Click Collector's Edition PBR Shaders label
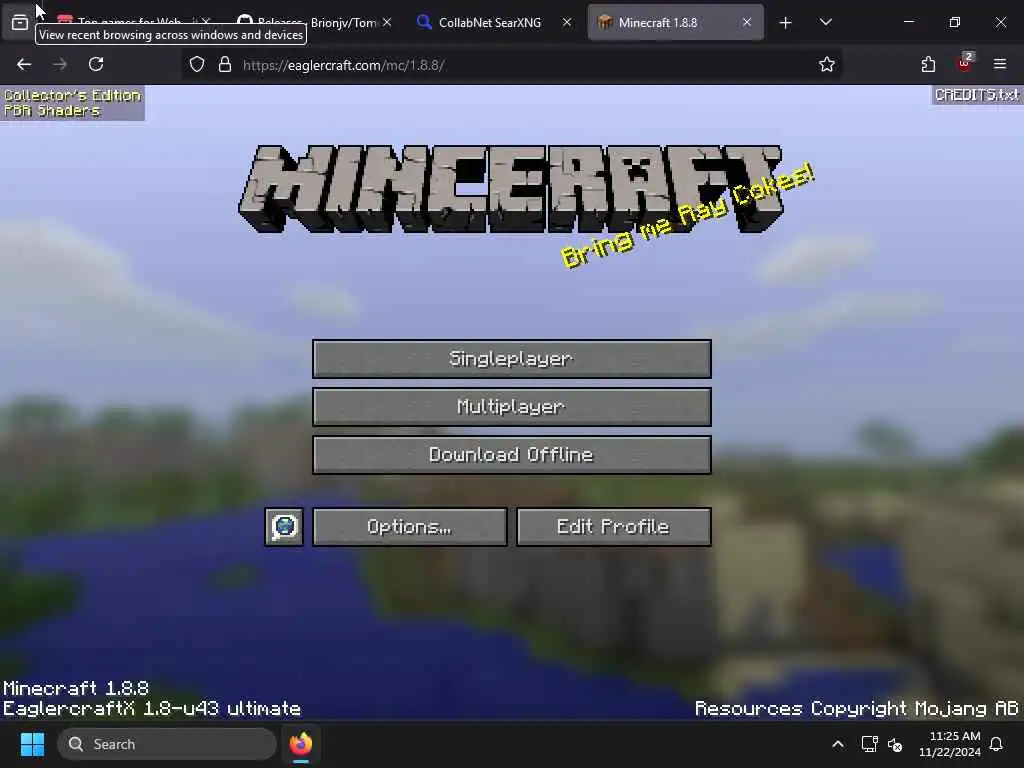Image resolution: width=1024 pixels, height=768 pixels. [x=72, y=103]
